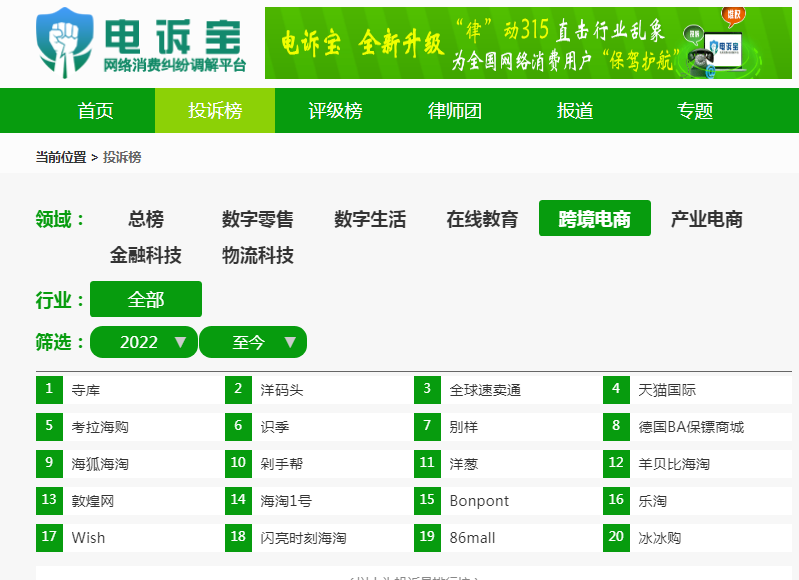
Task: Go to the 首页 navigation tab
Action: coord(95,111)
